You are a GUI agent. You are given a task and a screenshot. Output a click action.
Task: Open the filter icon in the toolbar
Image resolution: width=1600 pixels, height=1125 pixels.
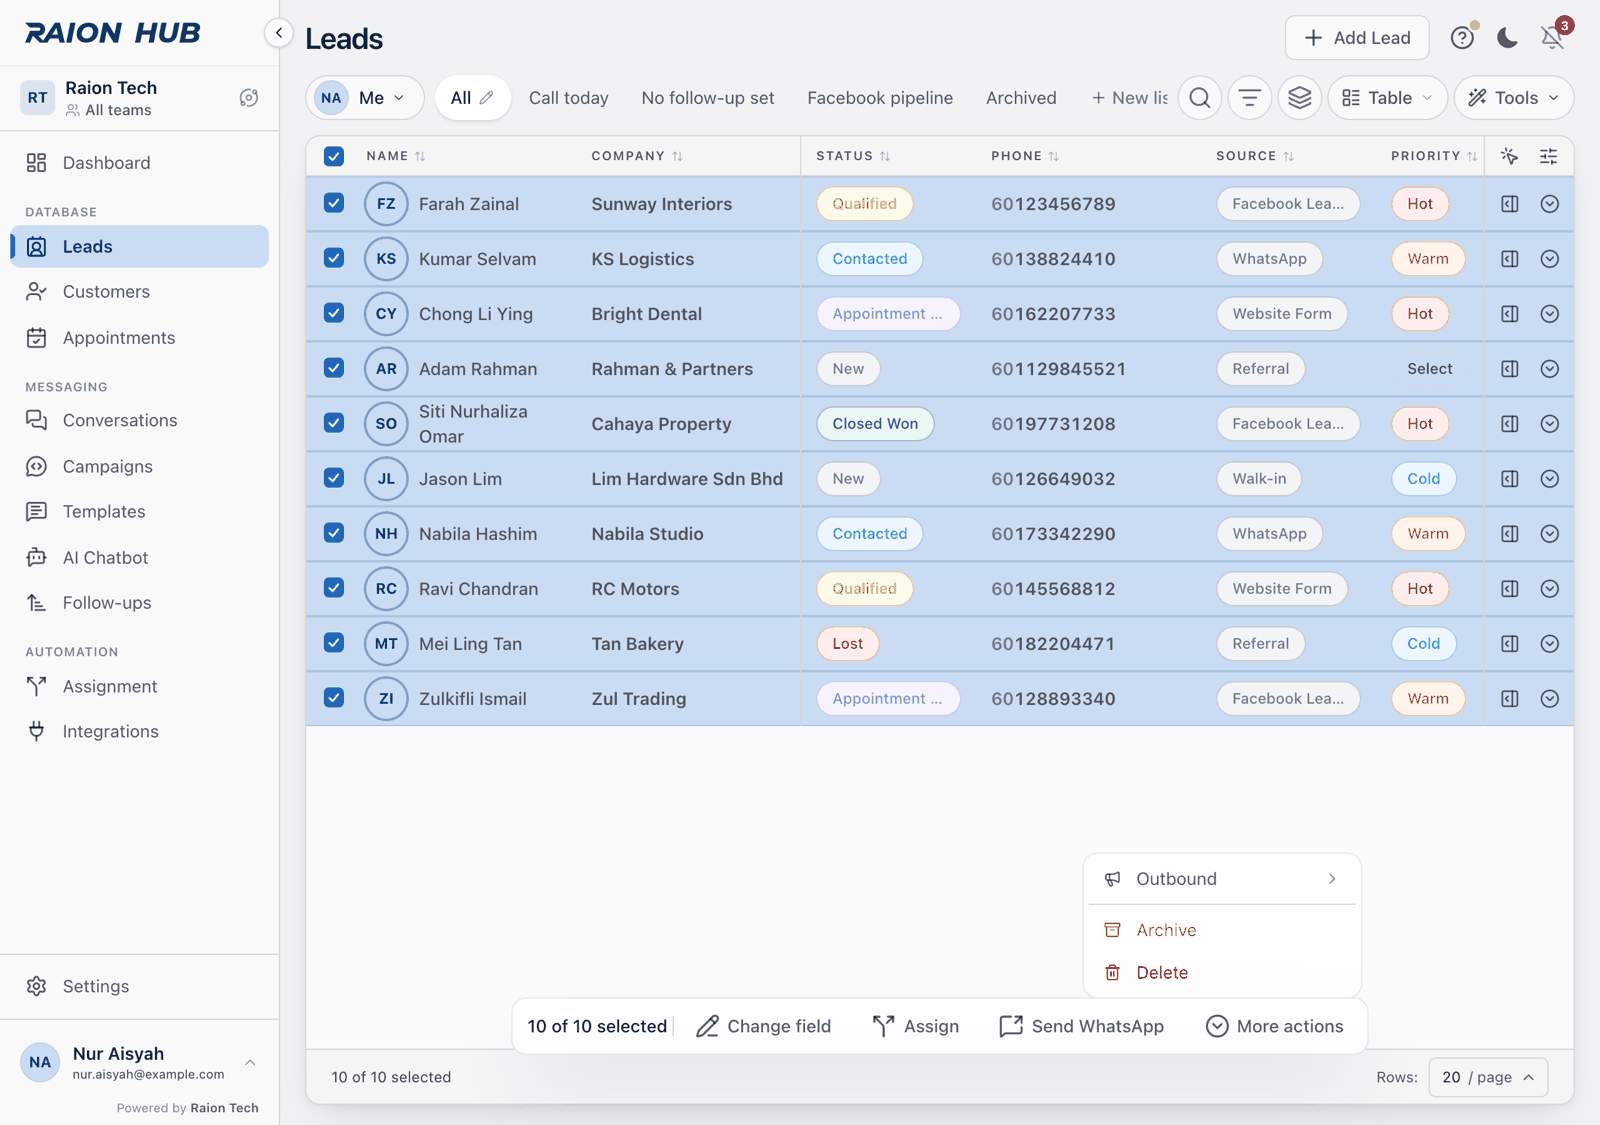[1250, 98]
